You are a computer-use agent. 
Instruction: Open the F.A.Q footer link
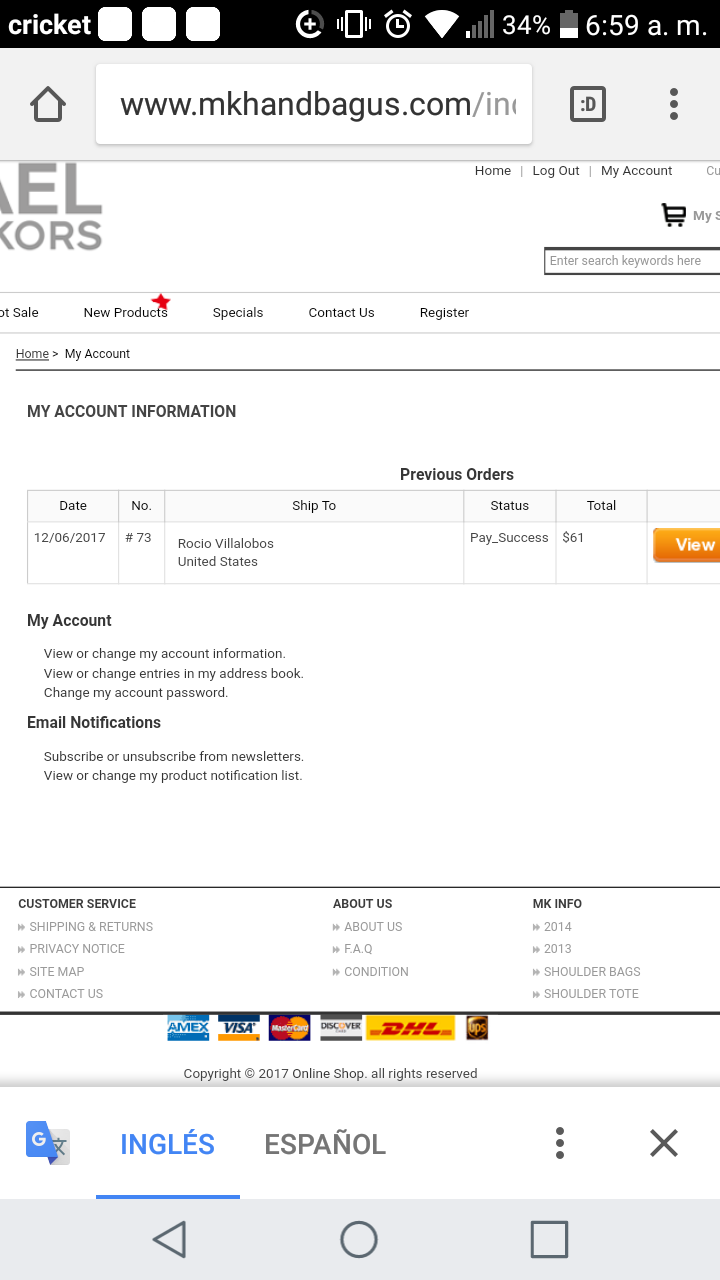(x=358, y=949)
